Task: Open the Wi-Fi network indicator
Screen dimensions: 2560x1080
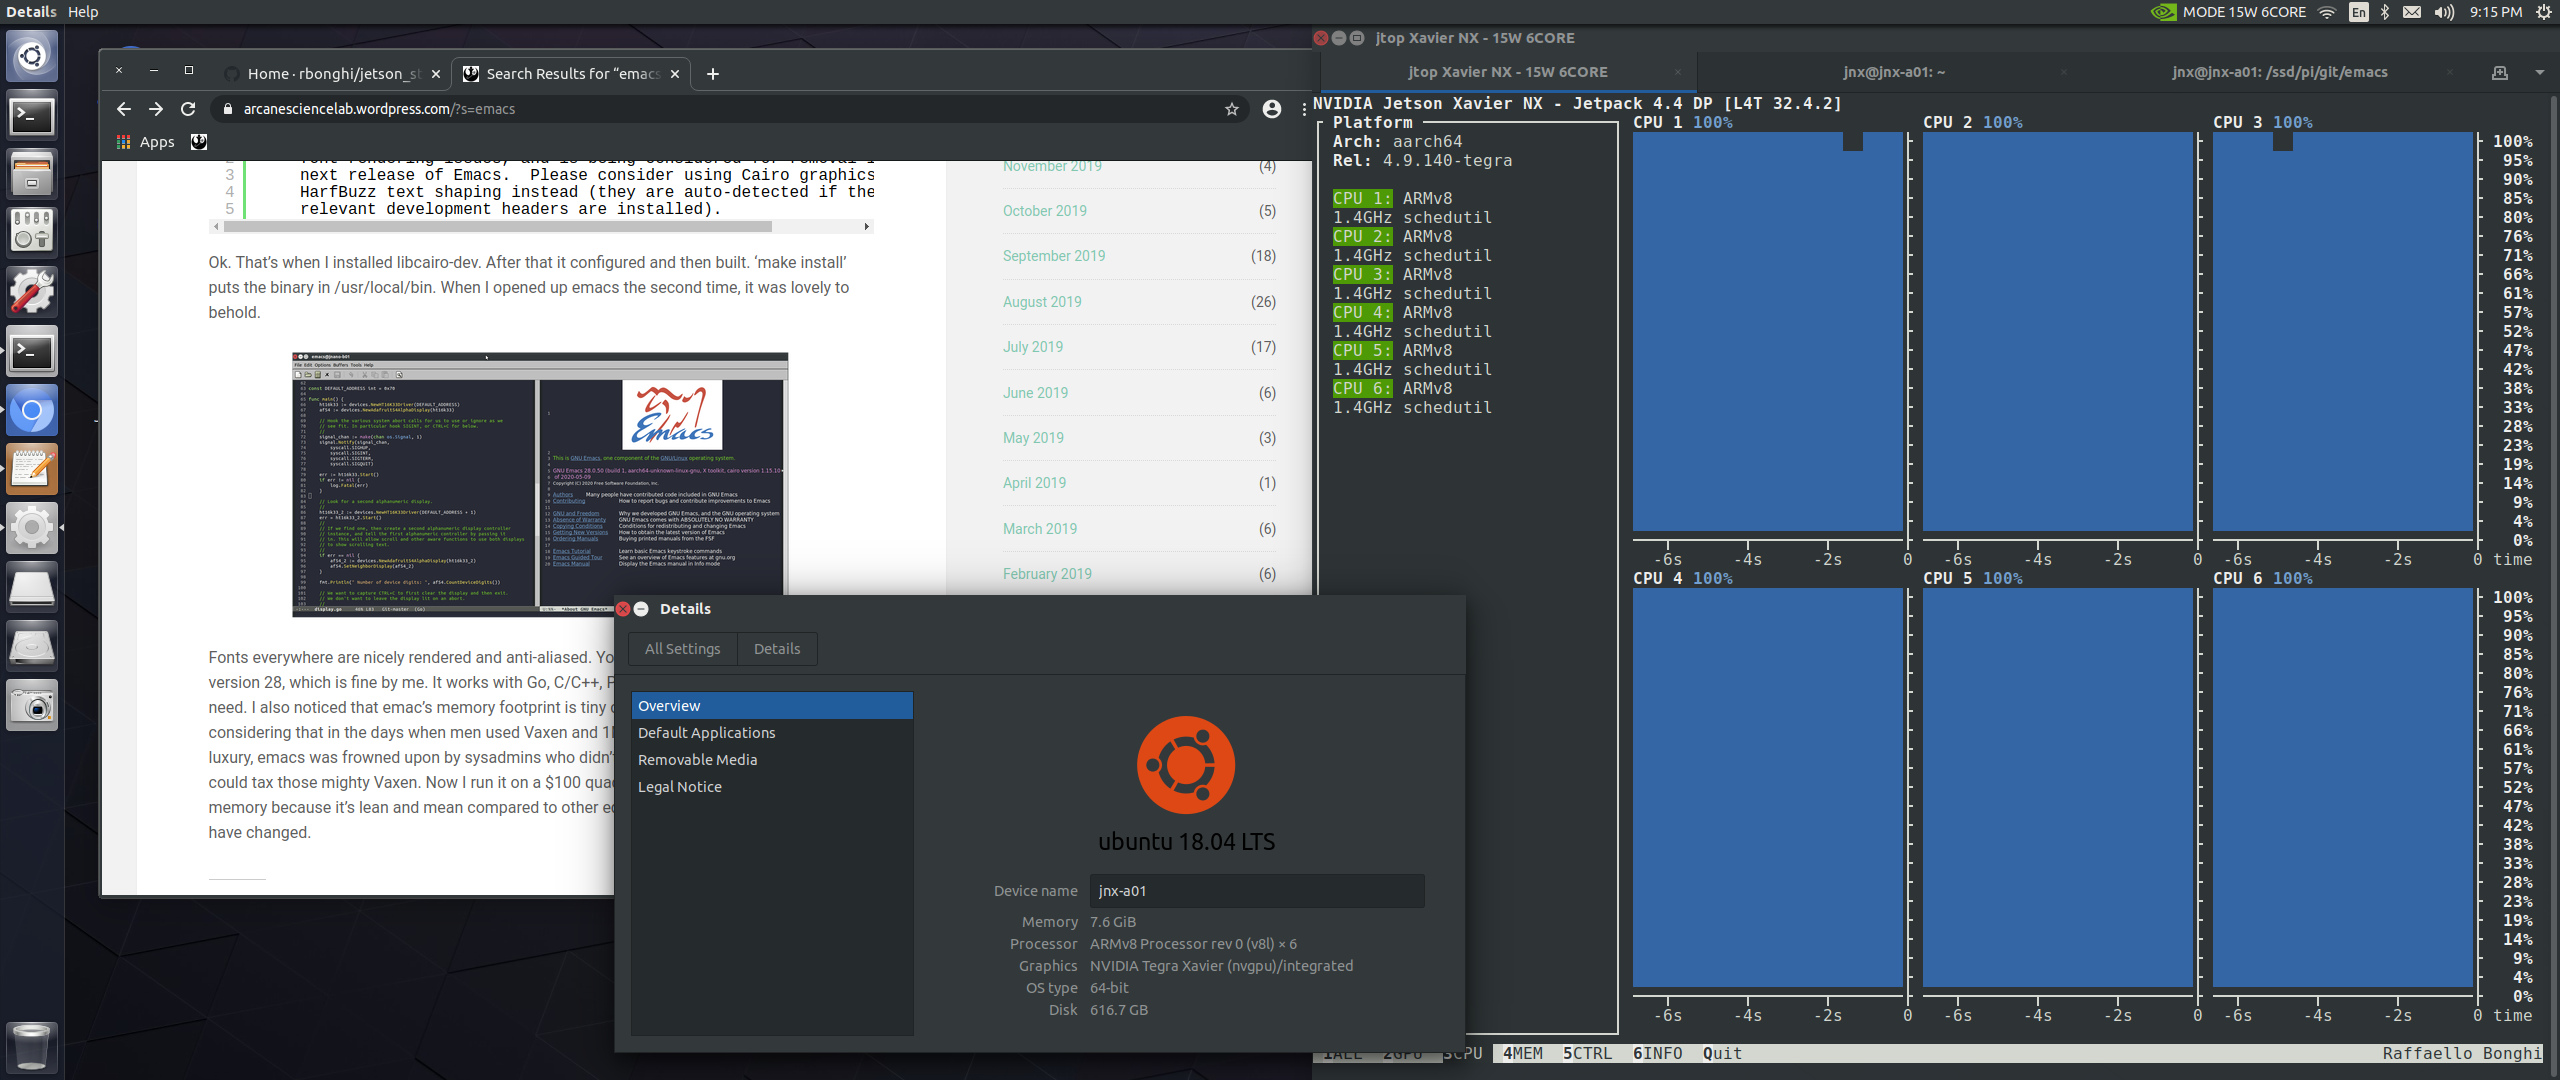Action: pyautogui.click(x=2327, y=12)
